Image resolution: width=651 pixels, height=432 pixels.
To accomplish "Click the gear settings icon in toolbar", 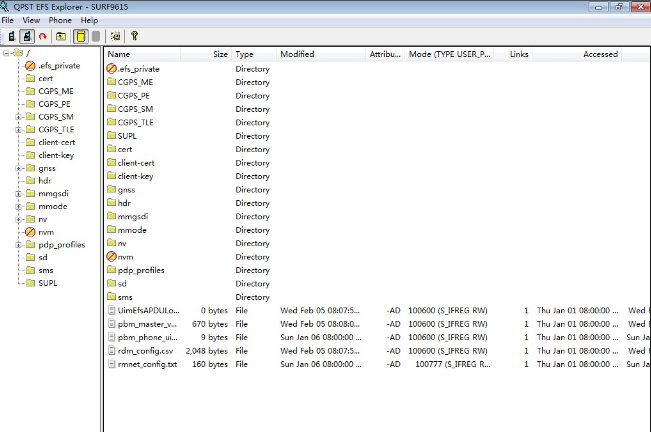I will 117,36.
